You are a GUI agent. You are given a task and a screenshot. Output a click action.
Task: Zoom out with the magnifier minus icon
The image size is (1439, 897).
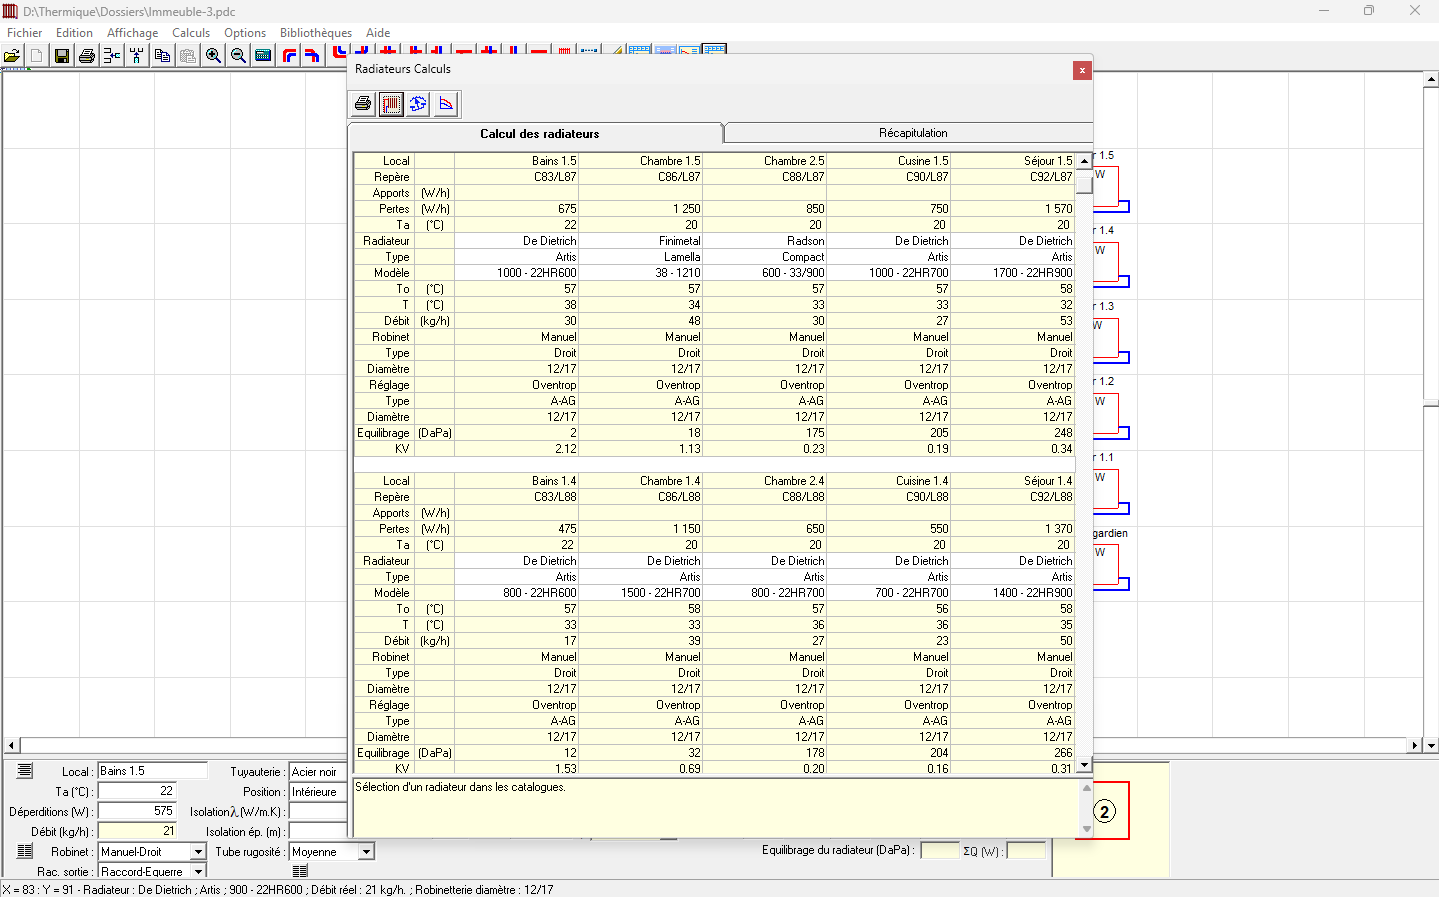click(x=238, y=55)
